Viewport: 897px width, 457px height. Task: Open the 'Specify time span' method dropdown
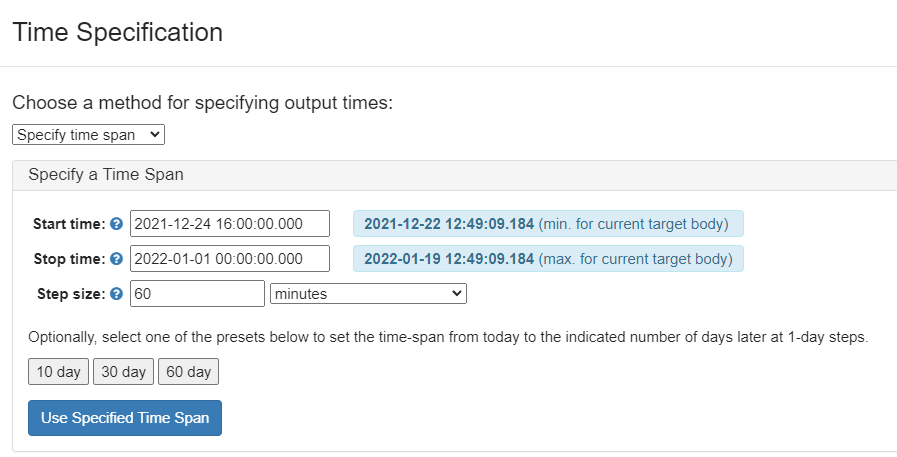pos(88,134)
